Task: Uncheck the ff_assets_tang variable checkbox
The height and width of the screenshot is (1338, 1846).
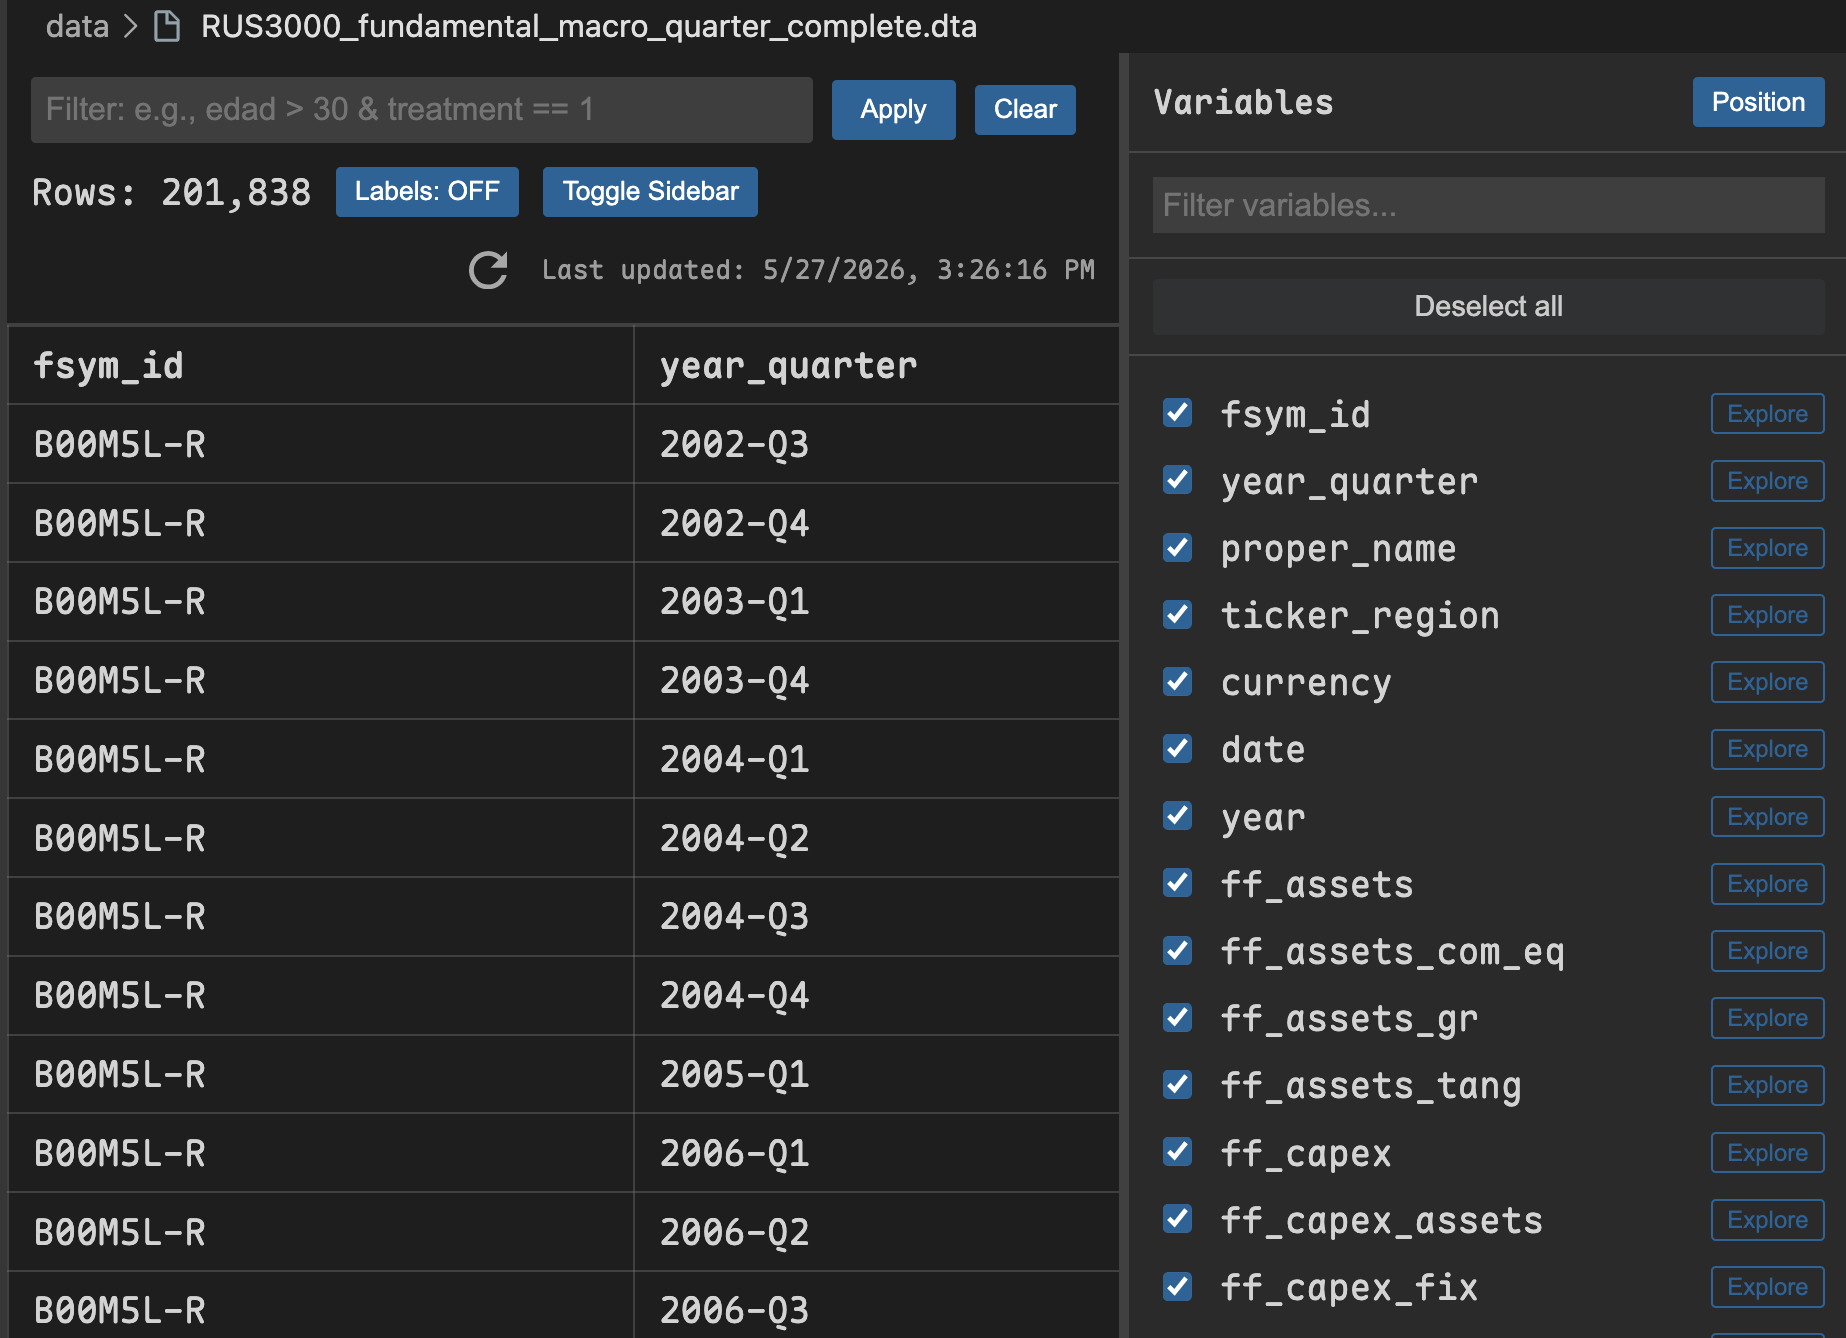Action: coord(1178,1085)
